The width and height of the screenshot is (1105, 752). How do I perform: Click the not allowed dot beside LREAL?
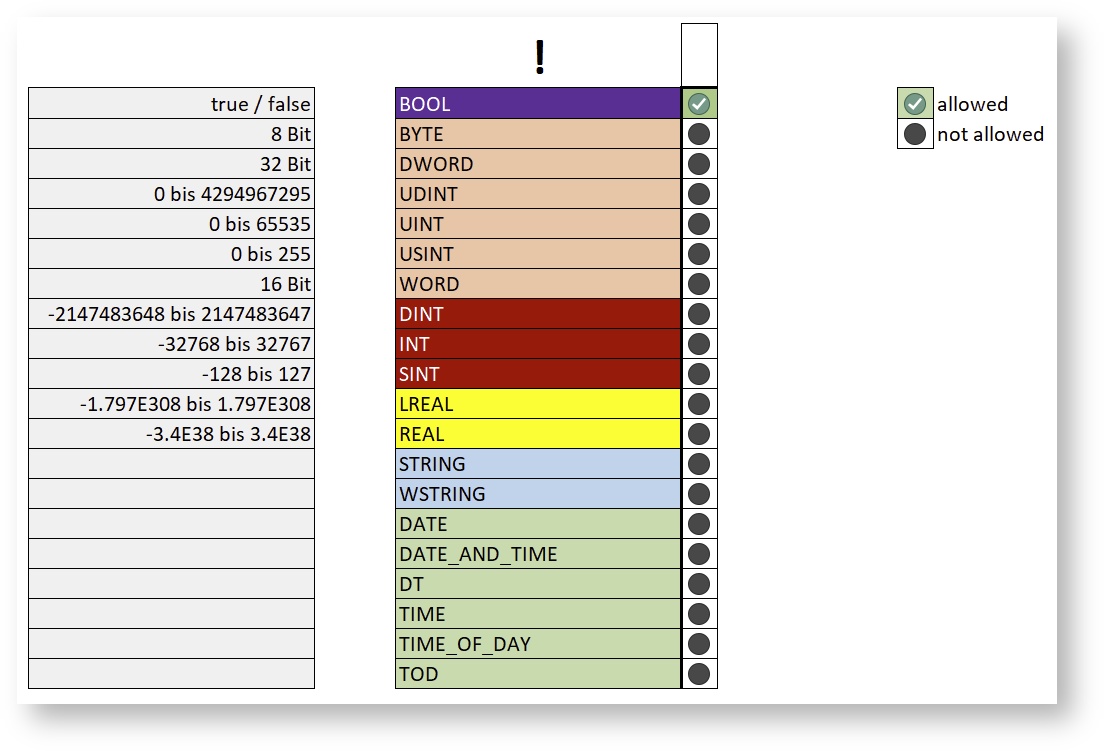point(699,404)
